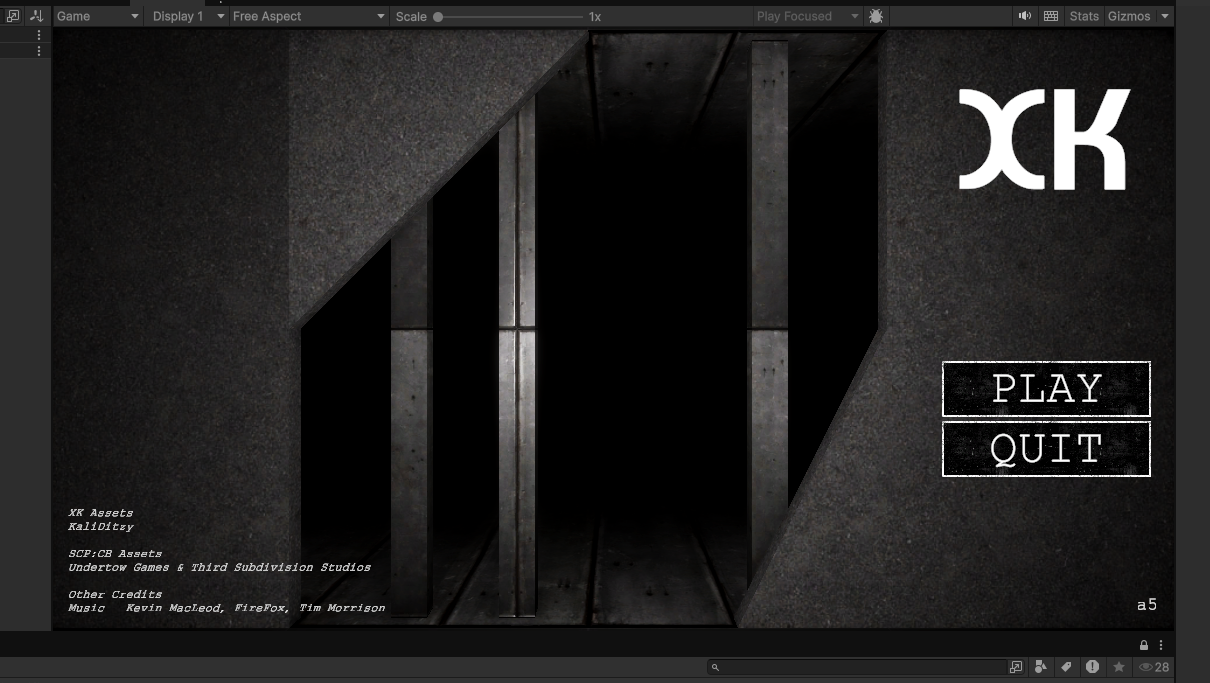The image size is (1210, 683).
Task: Open the lower left-panel three-dot menu
Action: [x=39, y=51]
